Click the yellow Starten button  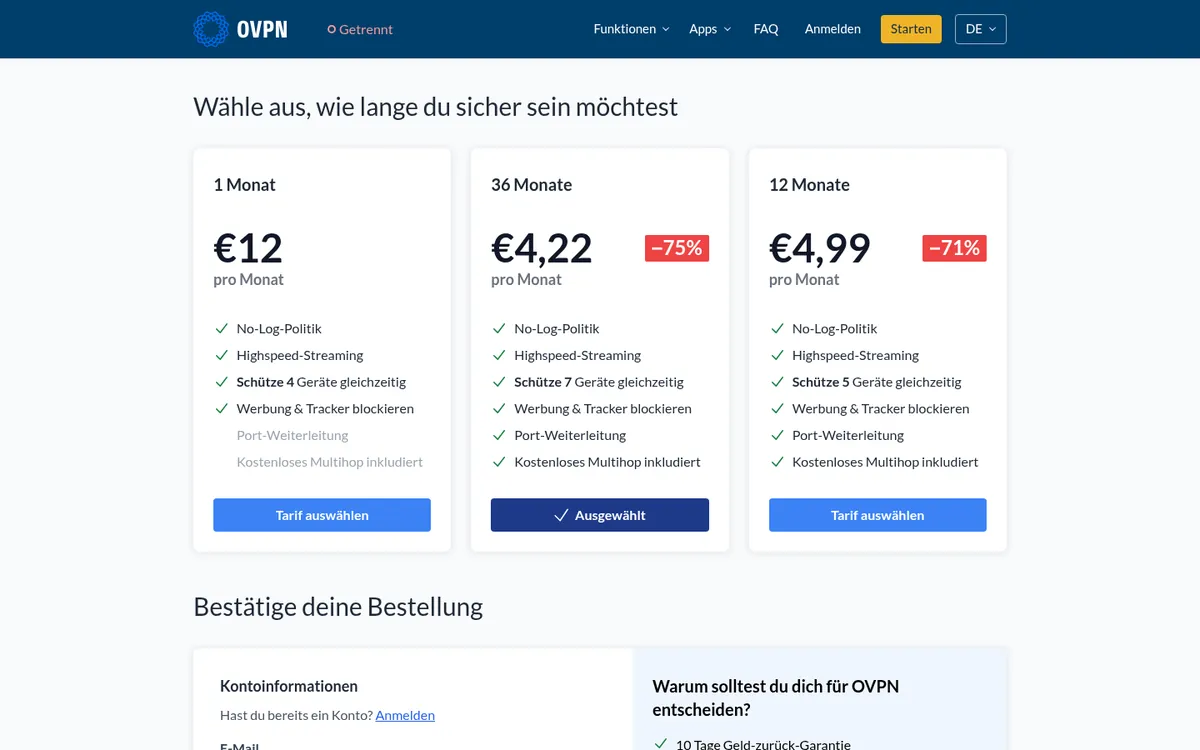911,29
